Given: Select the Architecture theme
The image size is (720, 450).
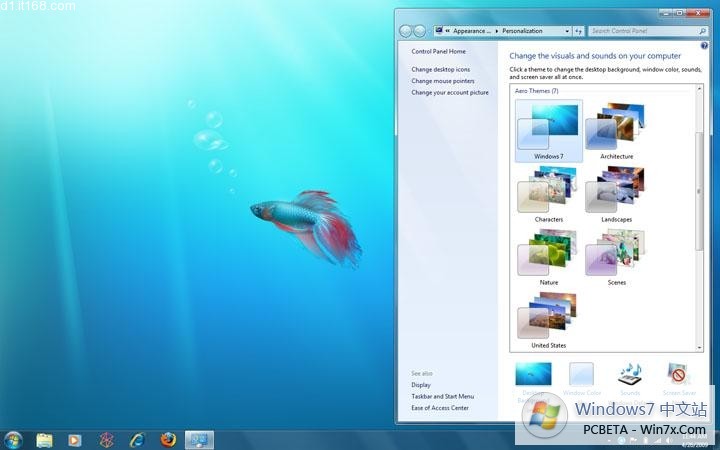Looking at the screenshot, I should 616,131.
